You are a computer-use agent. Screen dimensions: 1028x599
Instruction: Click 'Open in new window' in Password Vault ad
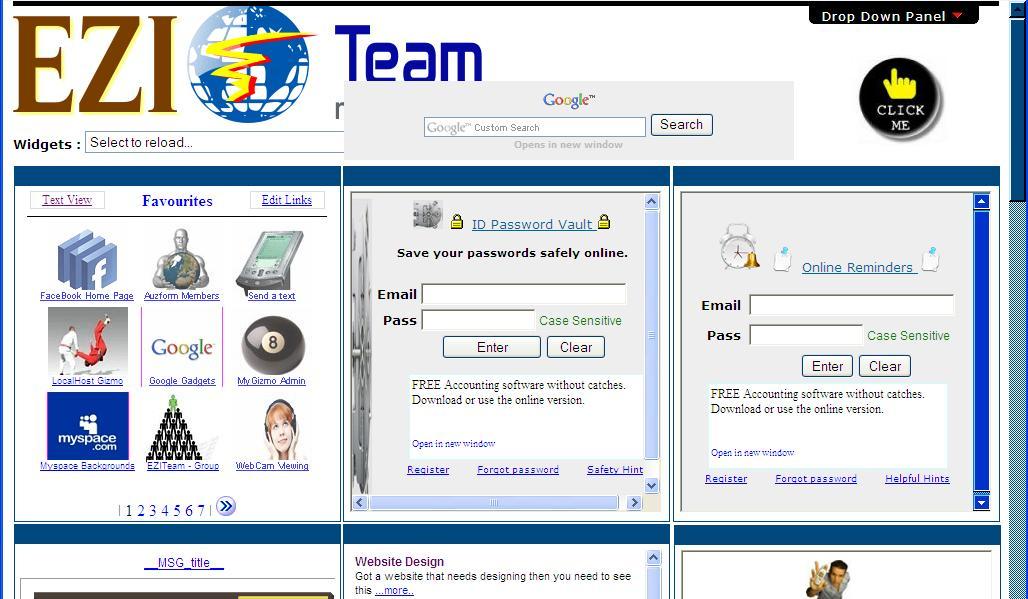[454, 444]
